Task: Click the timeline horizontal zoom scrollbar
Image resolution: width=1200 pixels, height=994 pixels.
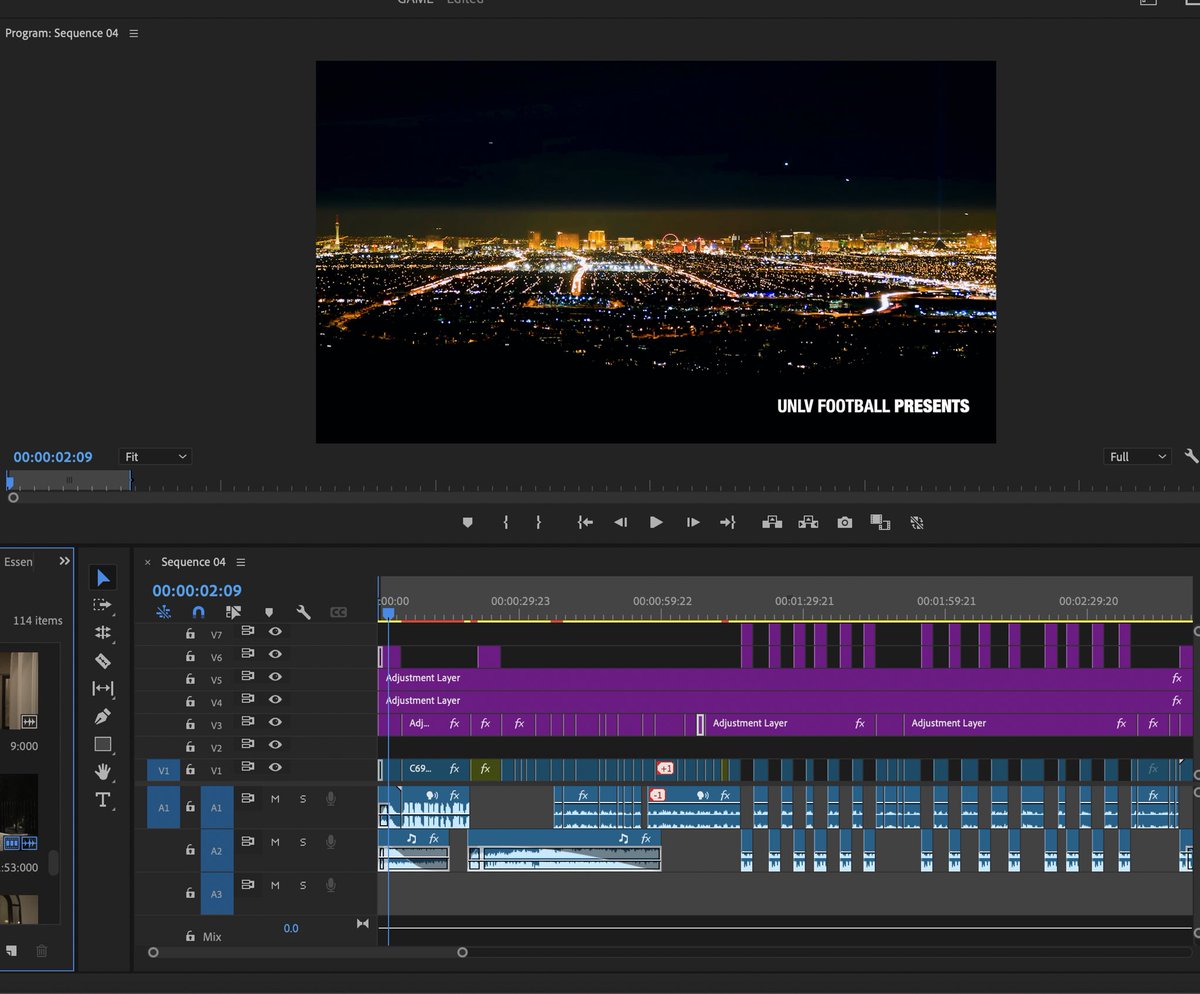Action: [x=308, y=952]
